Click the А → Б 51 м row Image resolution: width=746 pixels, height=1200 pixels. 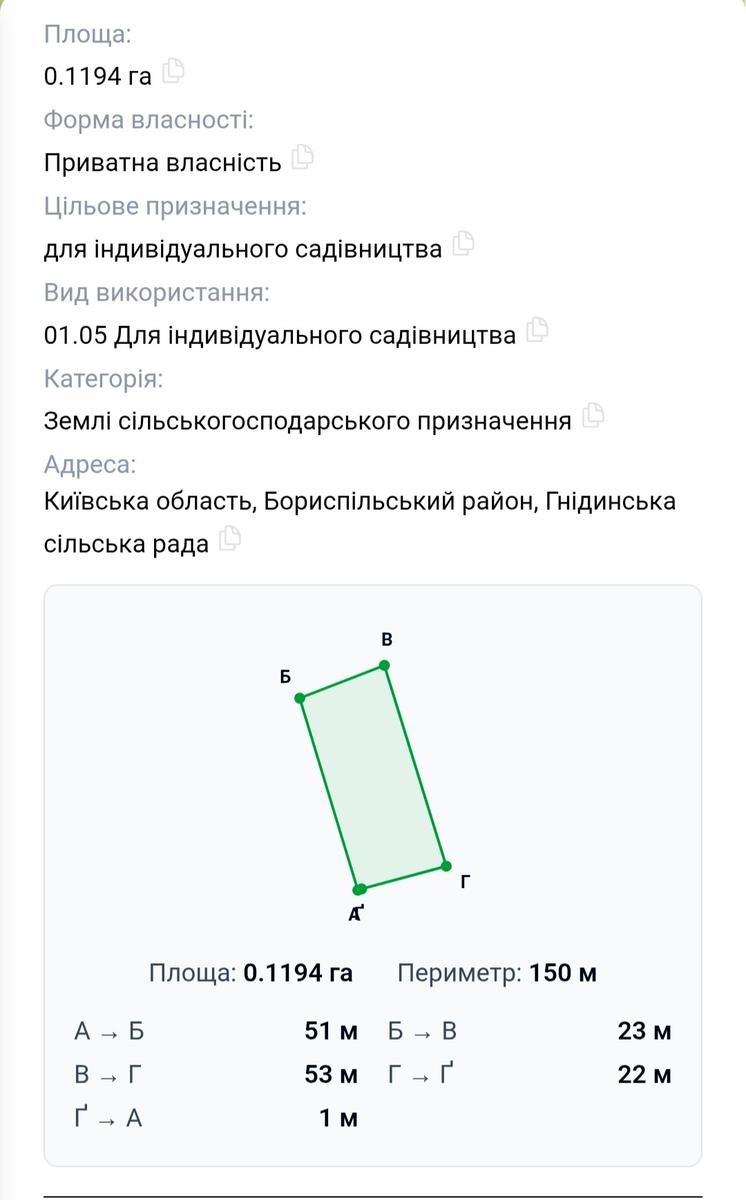215,1031
